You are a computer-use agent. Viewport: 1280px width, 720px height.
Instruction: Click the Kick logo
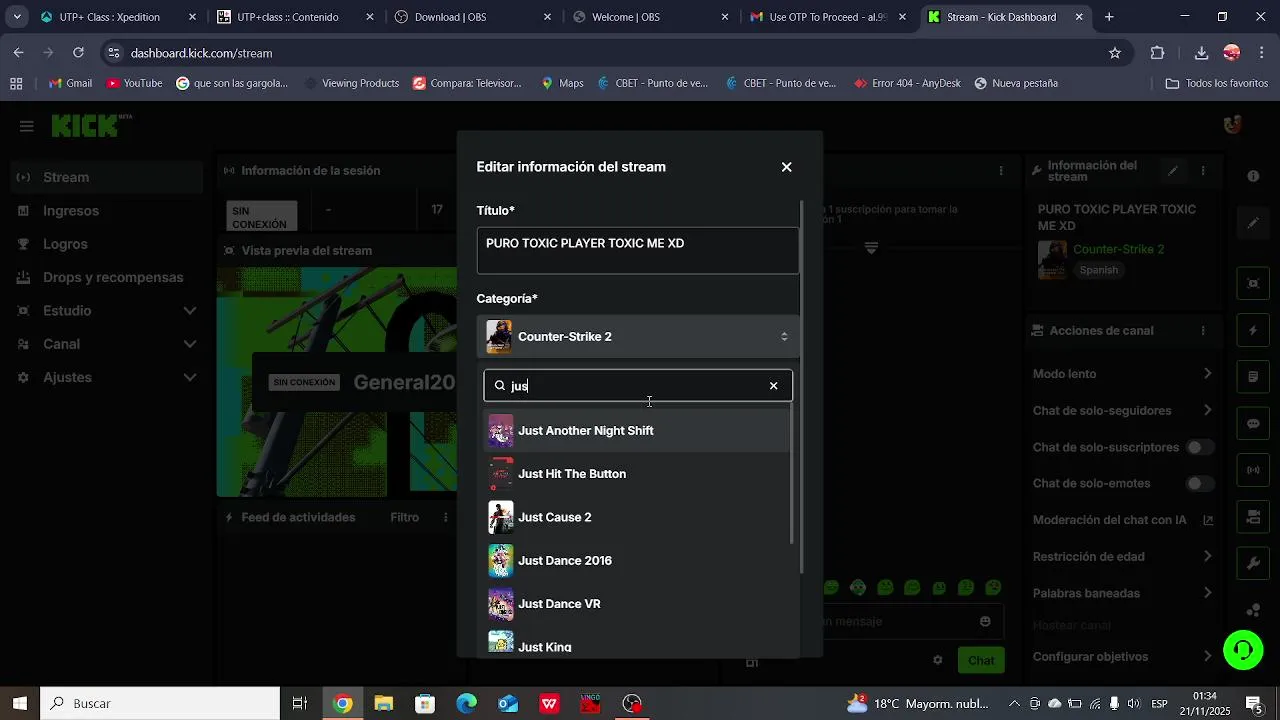(92, 125)
